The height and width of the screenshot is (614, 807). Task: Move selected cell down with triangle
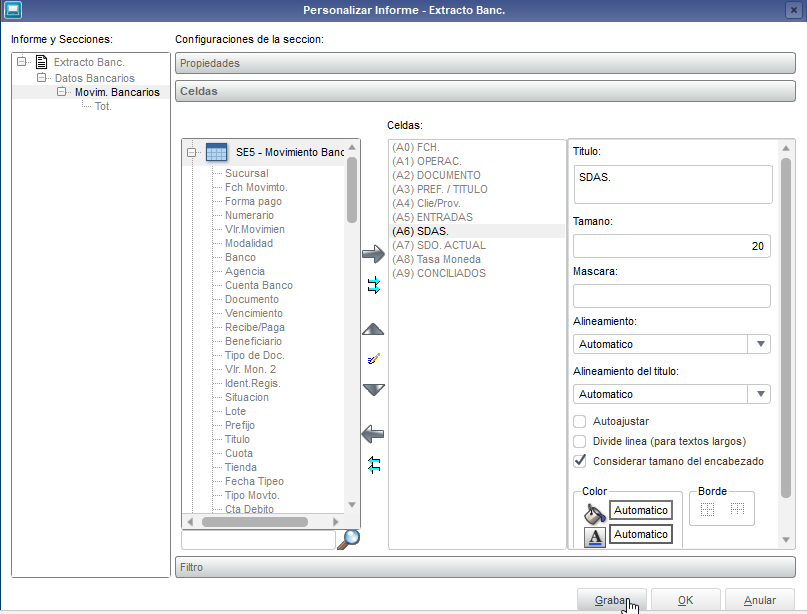tap(373, 390)
